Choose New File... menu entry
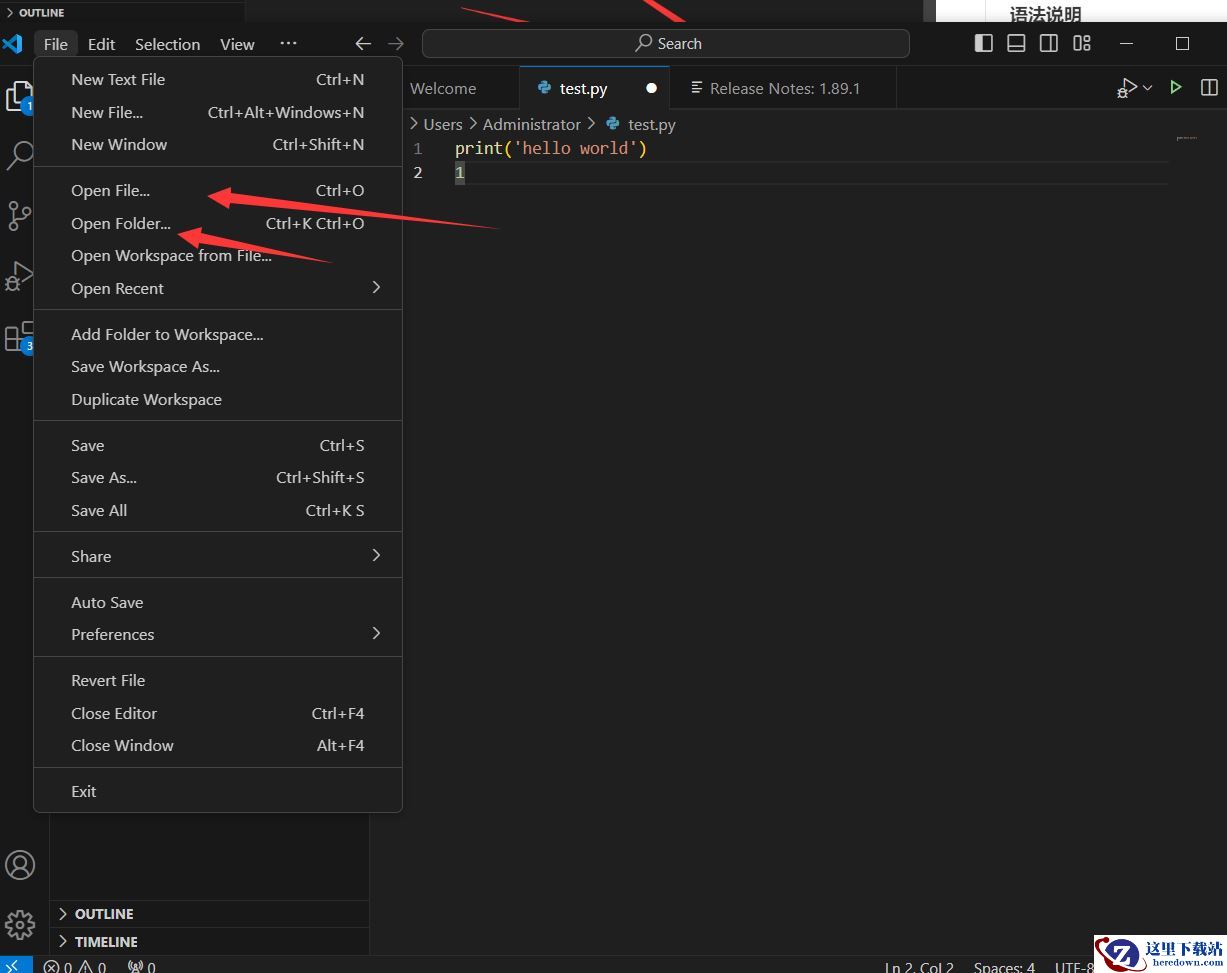 [218, 113]
